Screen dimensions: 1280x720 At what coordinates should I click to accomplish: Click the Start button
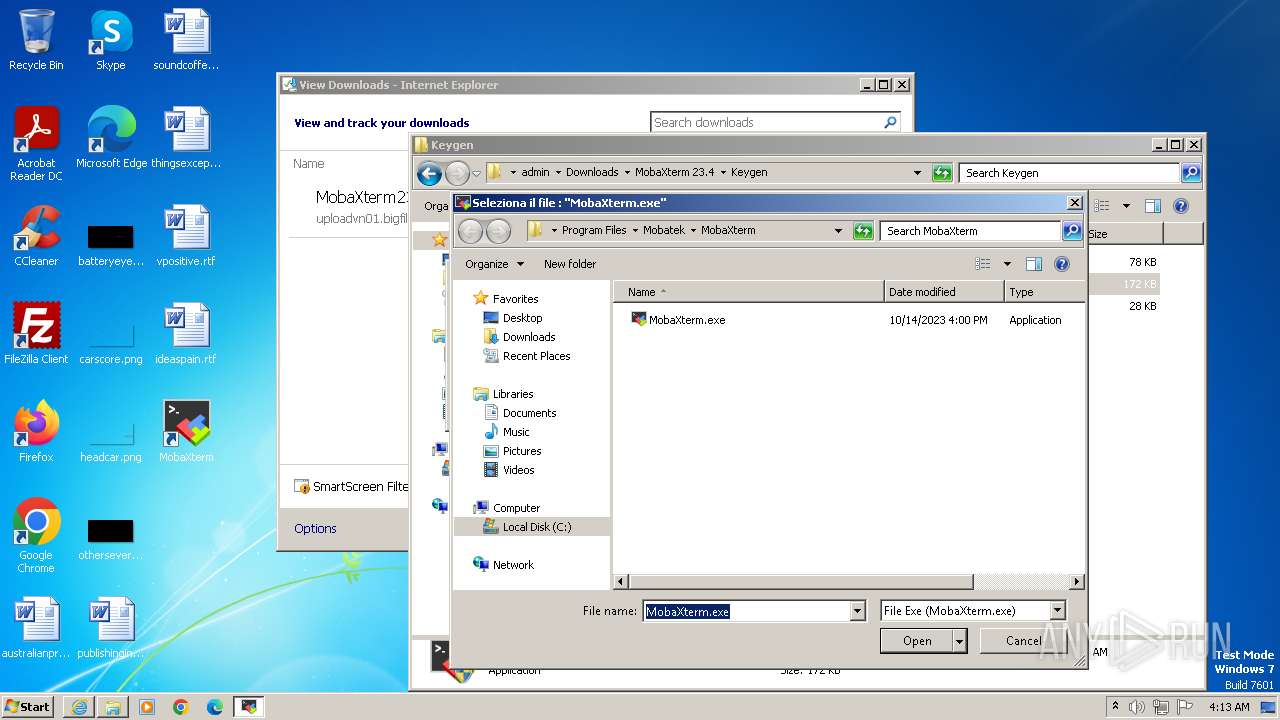[28, 707]
